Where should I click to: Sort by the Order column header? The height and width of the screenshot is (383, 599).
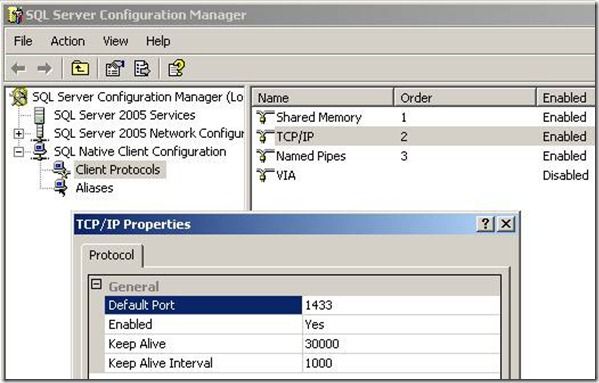tap(465, 97)
